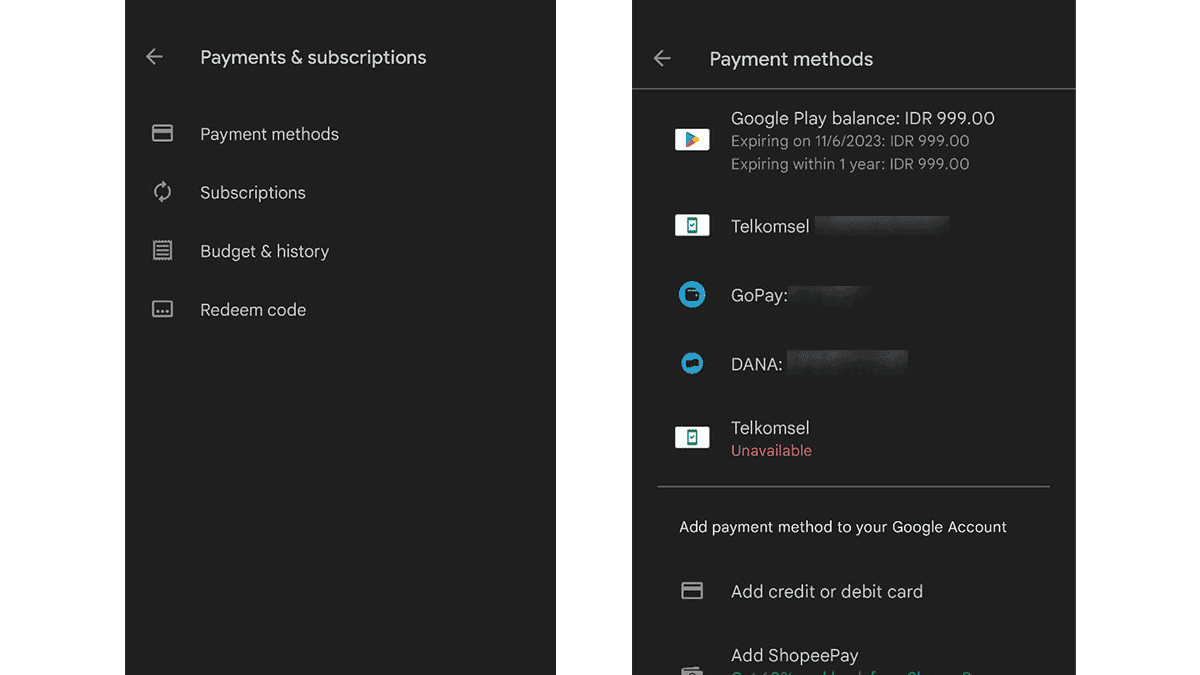Screen dimensions: 1200x675
Task: Click the unavailable Telkomsel carrier icon
Action: point(692,437)
